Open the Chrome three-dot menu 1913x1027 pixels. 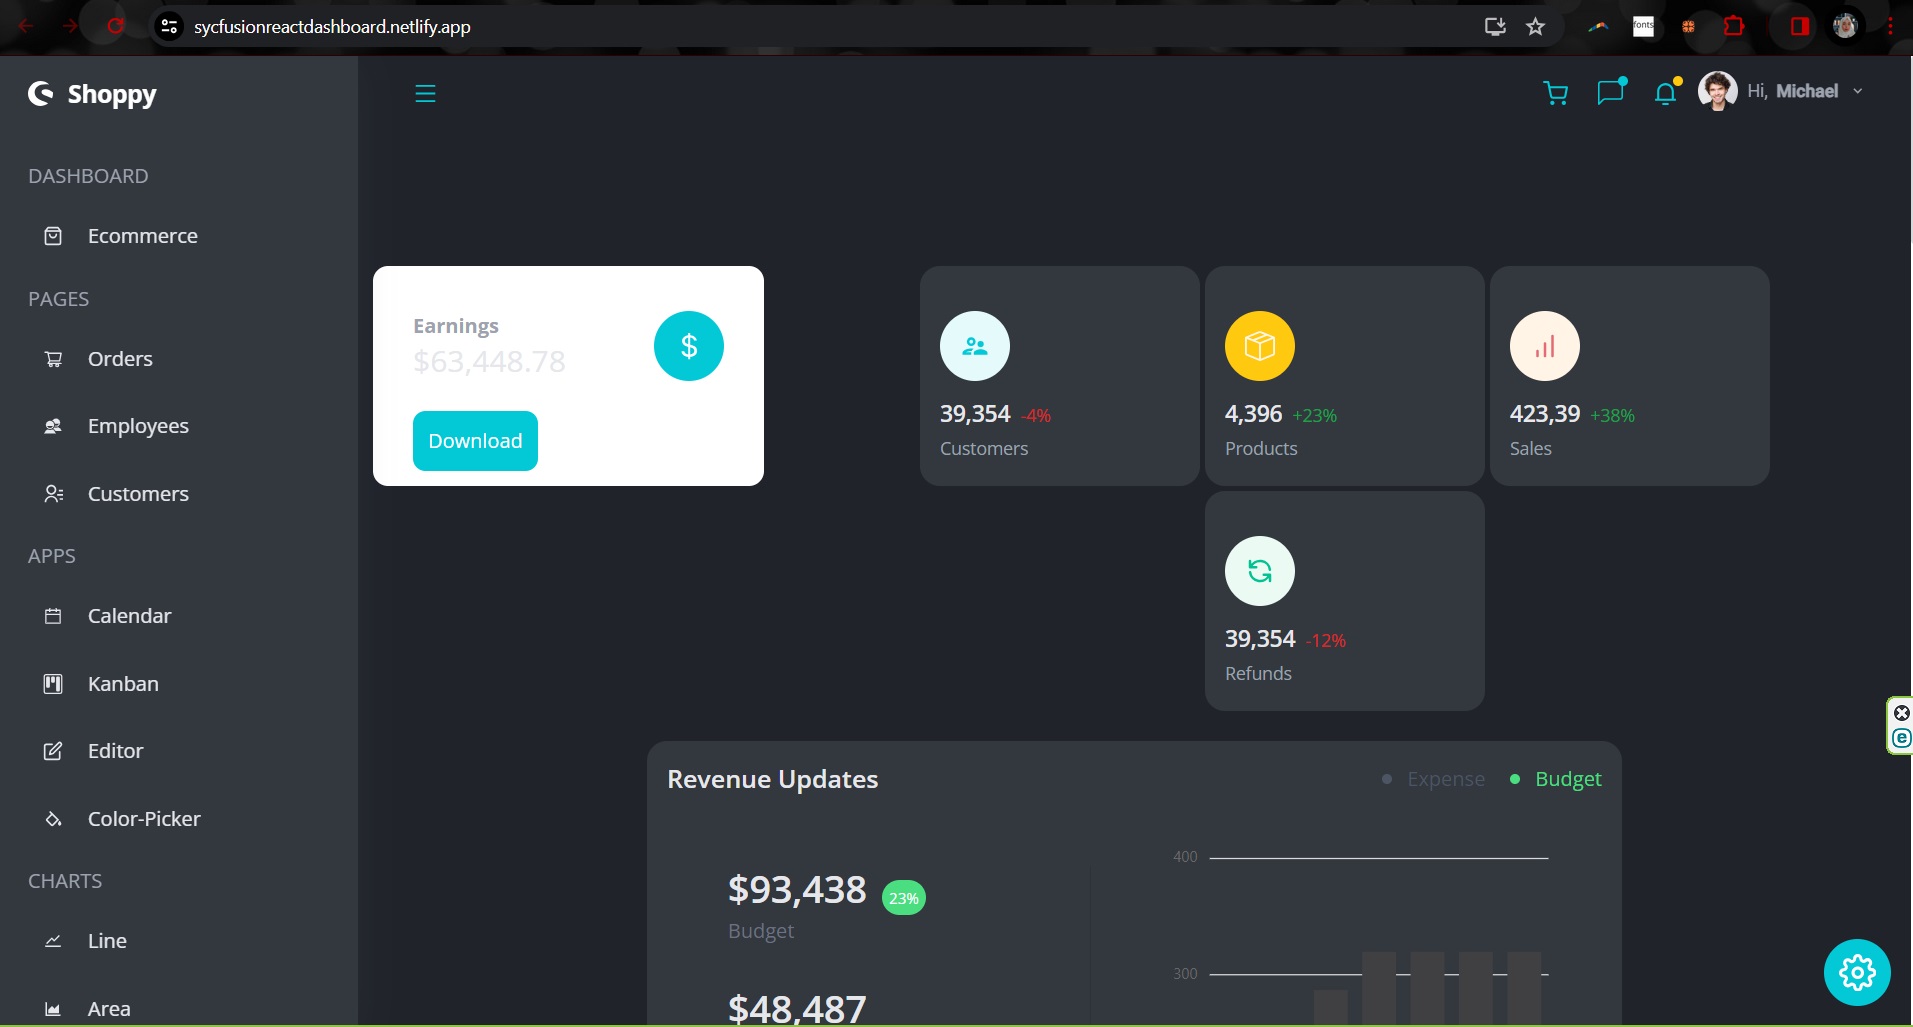pyautogui.click(x=1889, y=26)
